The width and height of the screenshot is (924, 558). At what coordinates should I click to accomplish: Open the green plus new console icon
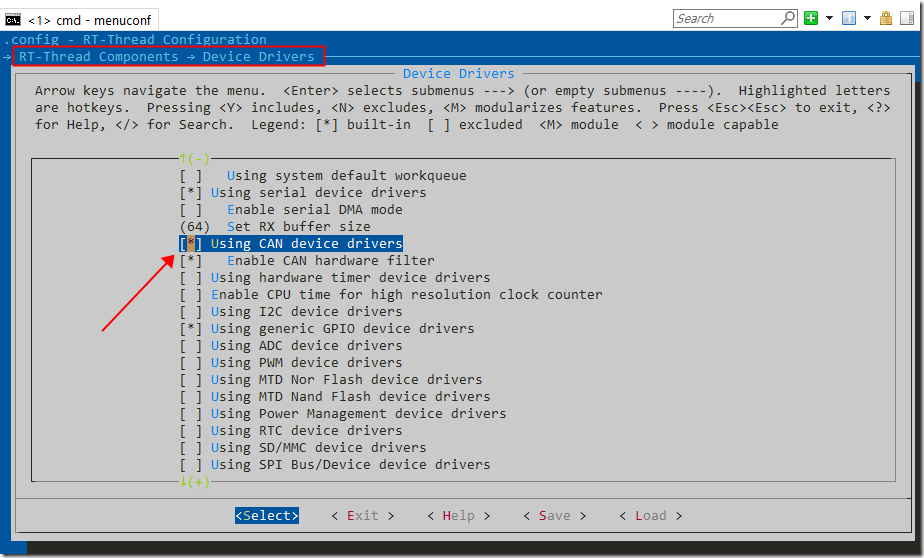(811, 18)
